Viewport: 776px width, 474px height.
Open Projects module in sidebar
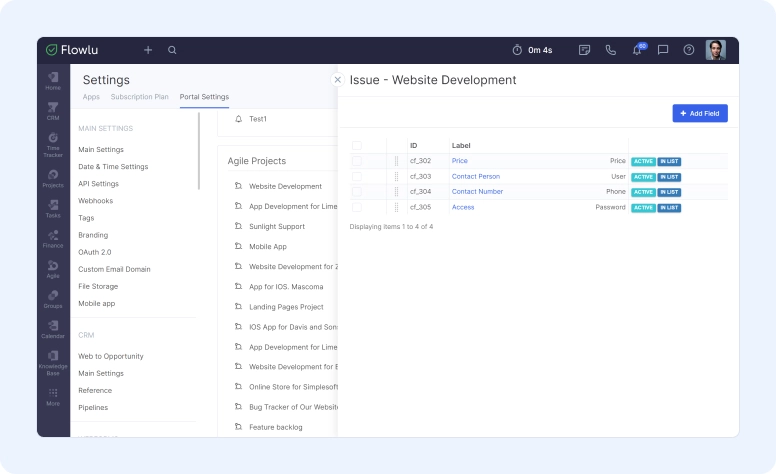[53, 179]
